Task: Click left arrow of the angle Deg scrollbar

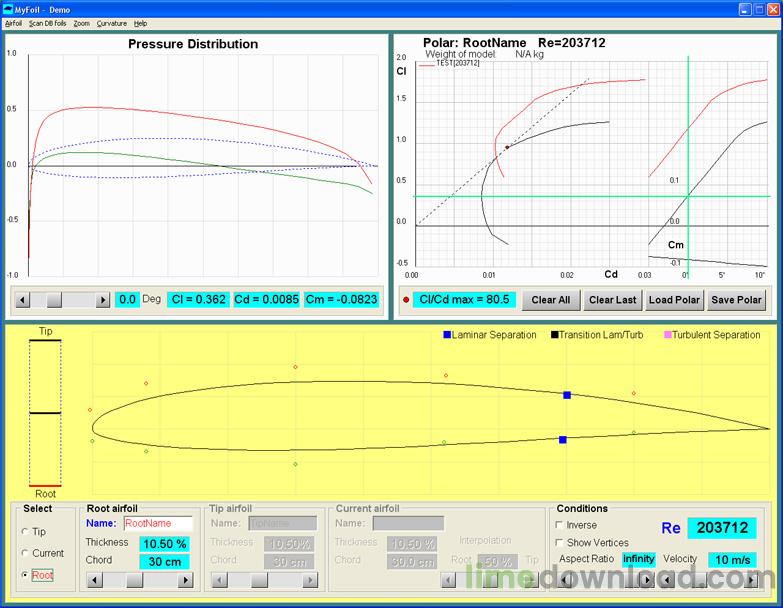Action: click(x=23, y=300)
